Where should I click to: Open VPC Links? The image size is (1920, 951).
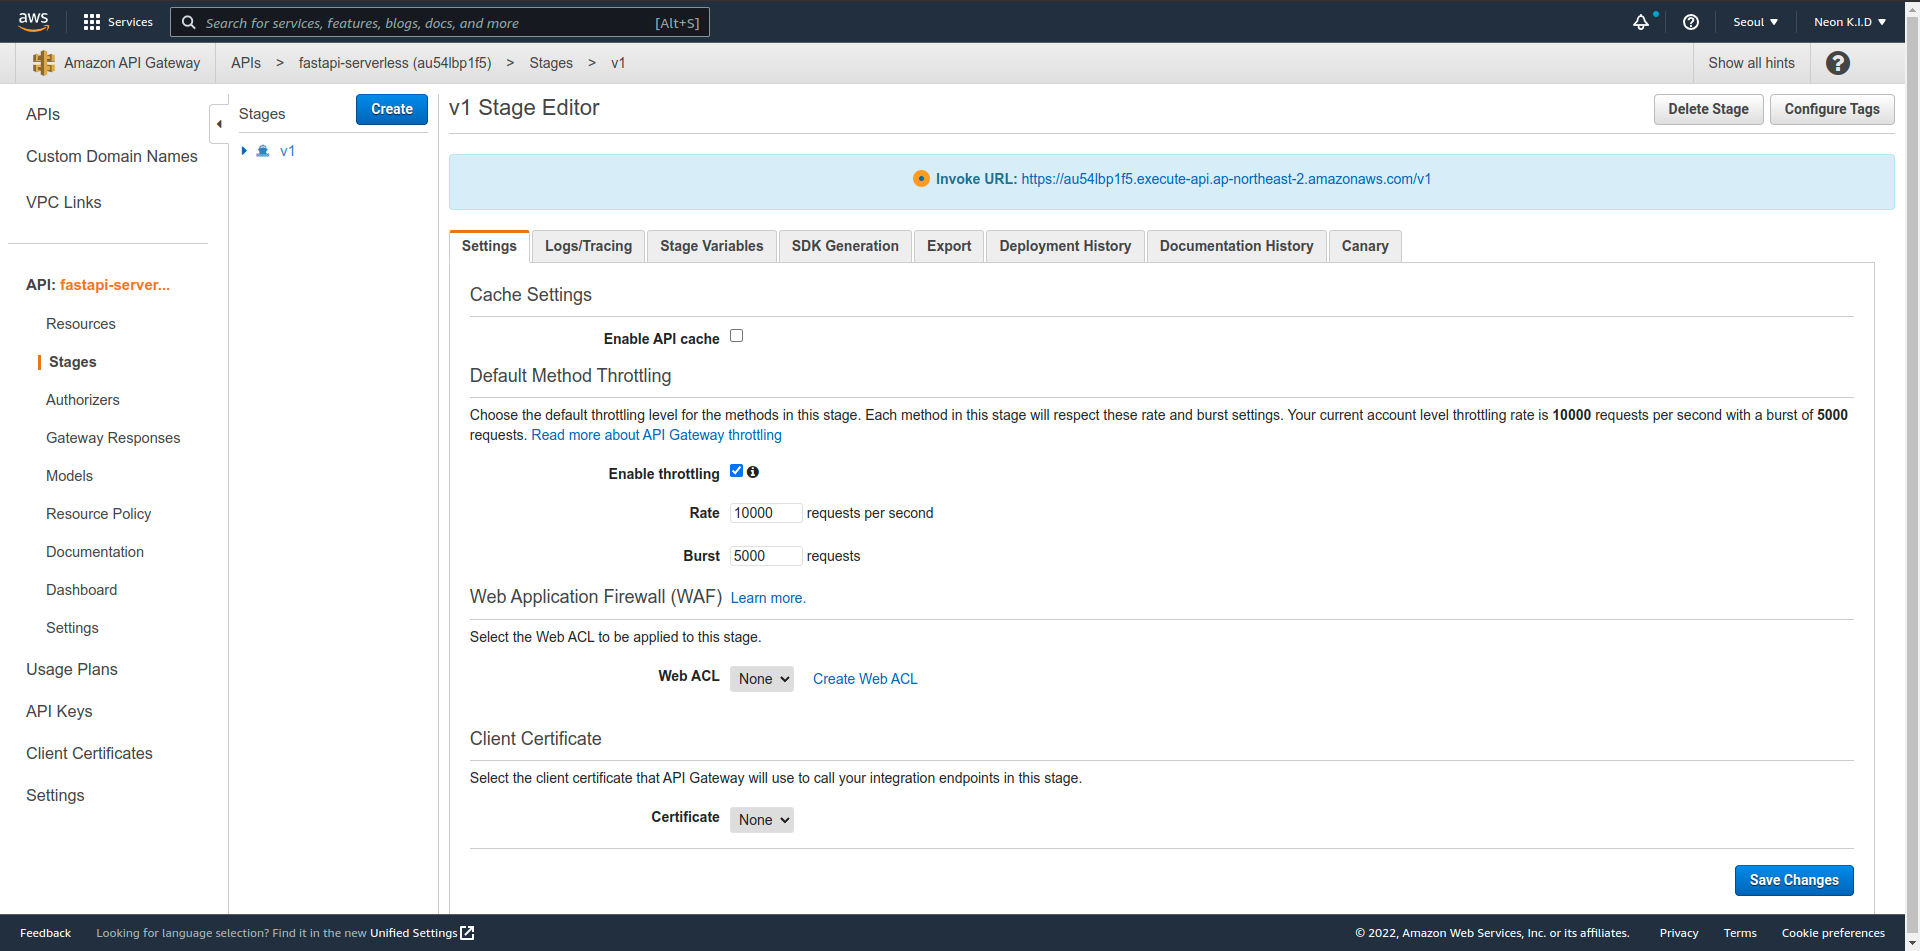coord(64,202)
